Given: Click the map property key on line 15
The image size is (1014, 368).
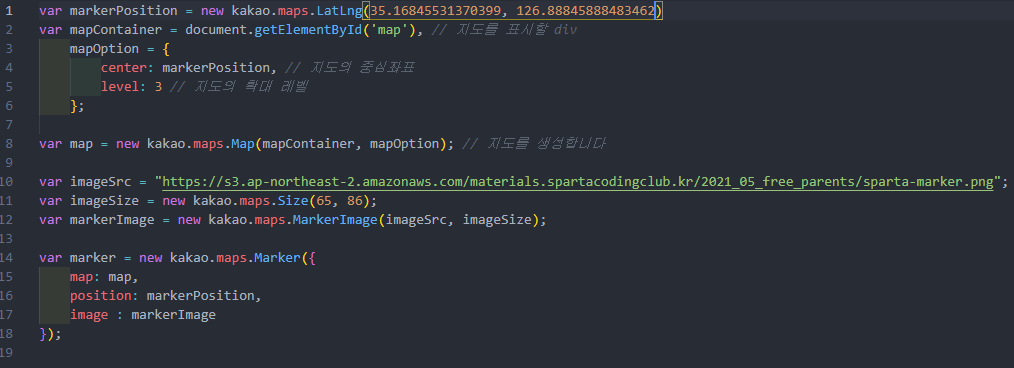Looking at the screenshot, I should click(81, 277).
